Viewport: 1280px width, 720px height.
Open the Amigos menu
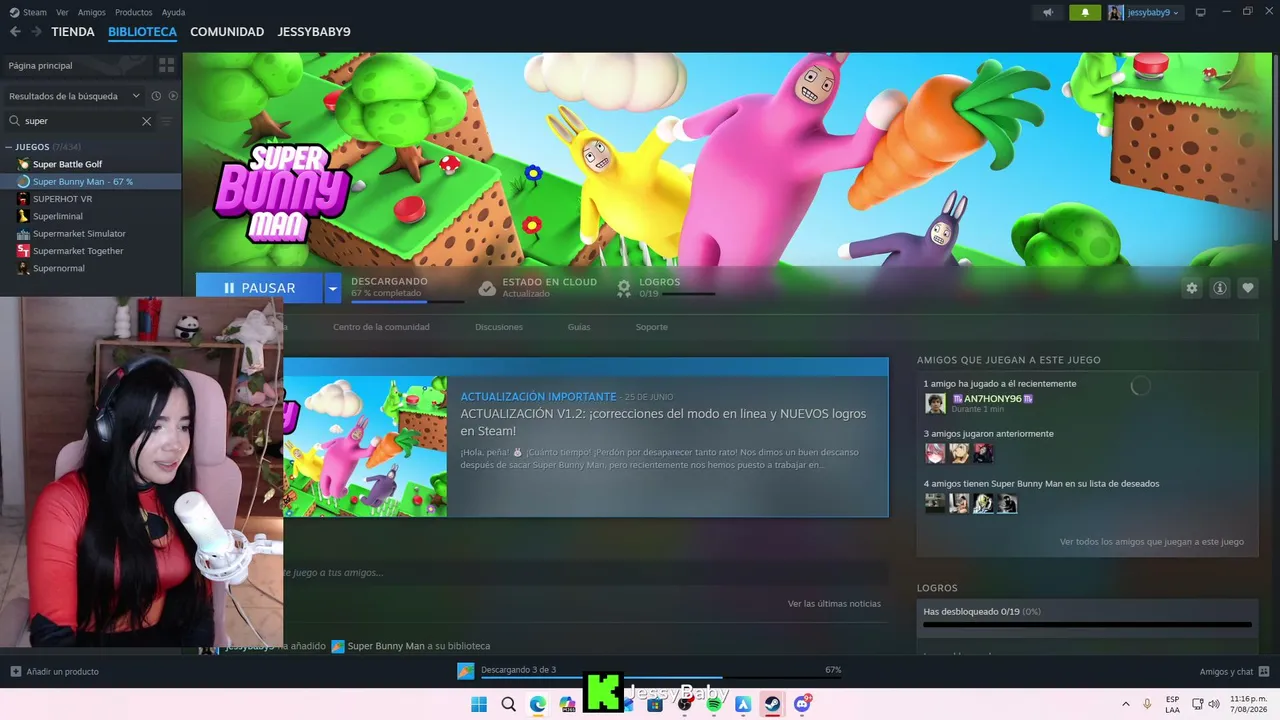[91, 12]
